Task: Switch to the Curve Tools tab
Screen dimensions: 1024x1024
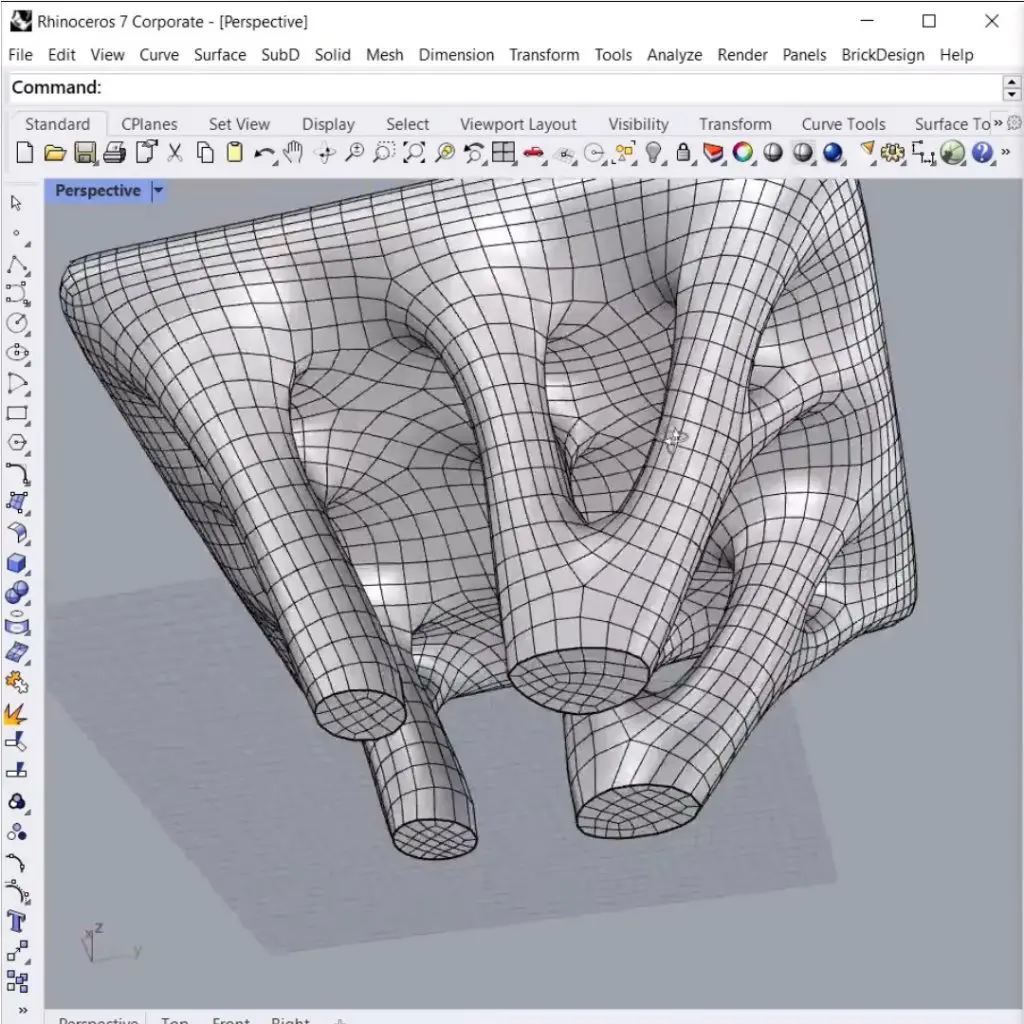Action: click(x=843, y=124)
